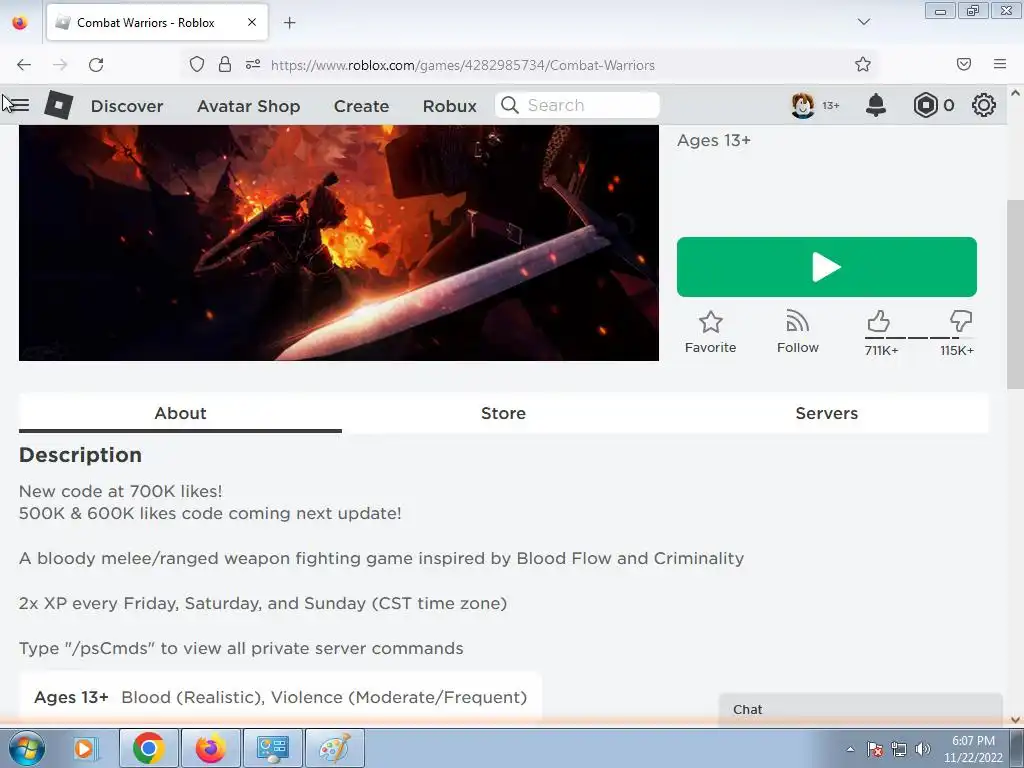Click the Action Center flag icon
Viewport: 1024px width, 768px height.
875,749
